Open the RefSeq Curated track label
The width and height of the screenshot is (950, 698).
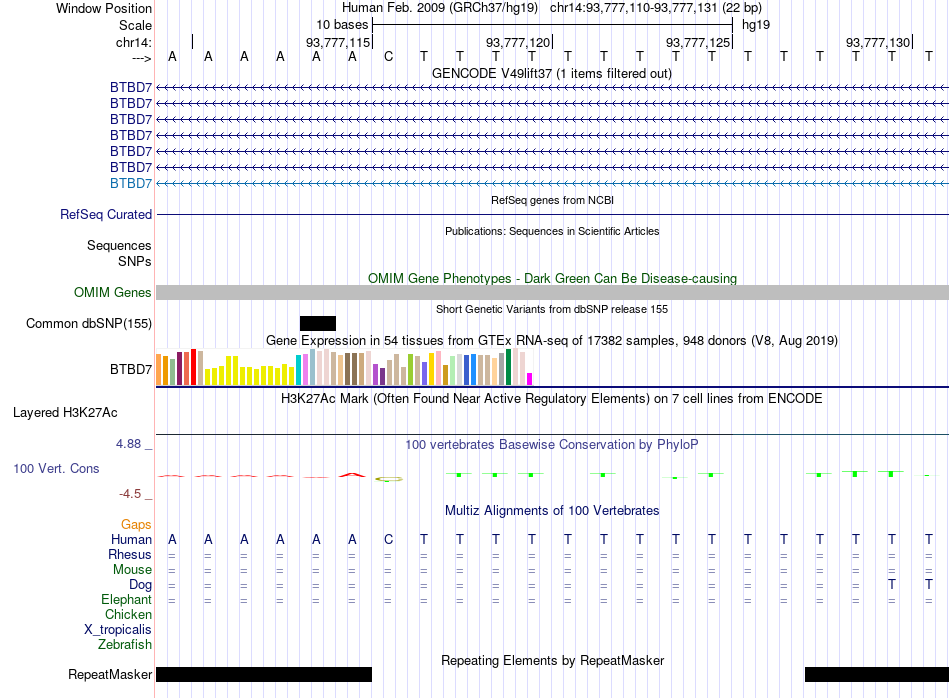click(x=106, y=214)
